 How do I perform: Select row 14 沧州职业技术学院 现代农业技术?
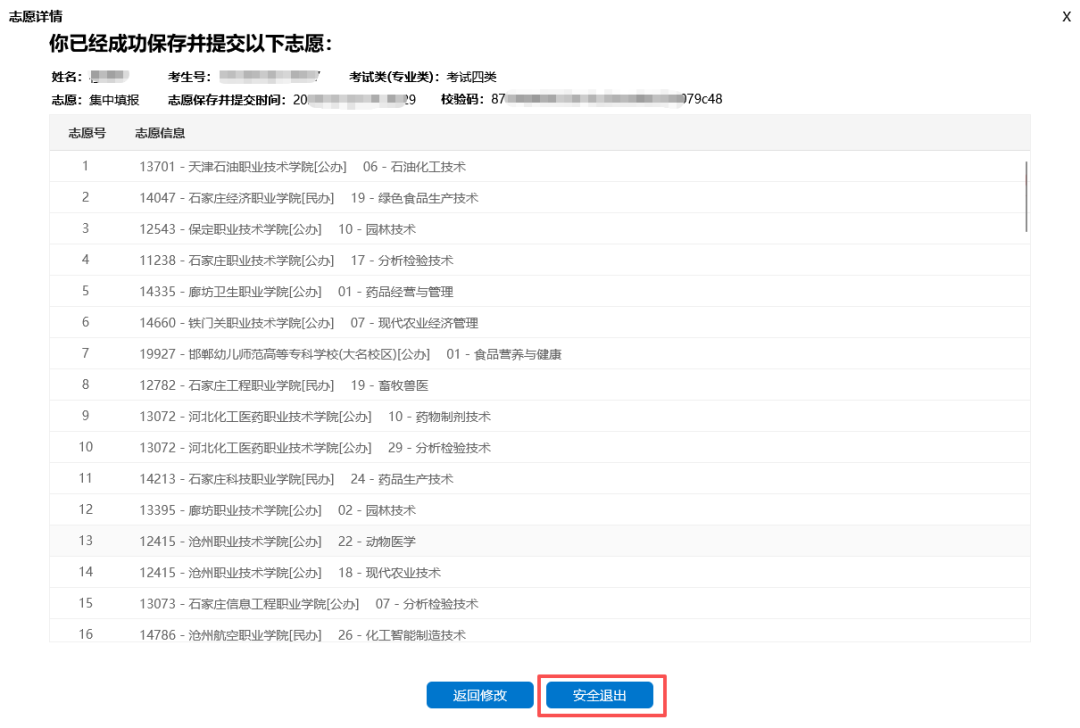click(400, 572)
